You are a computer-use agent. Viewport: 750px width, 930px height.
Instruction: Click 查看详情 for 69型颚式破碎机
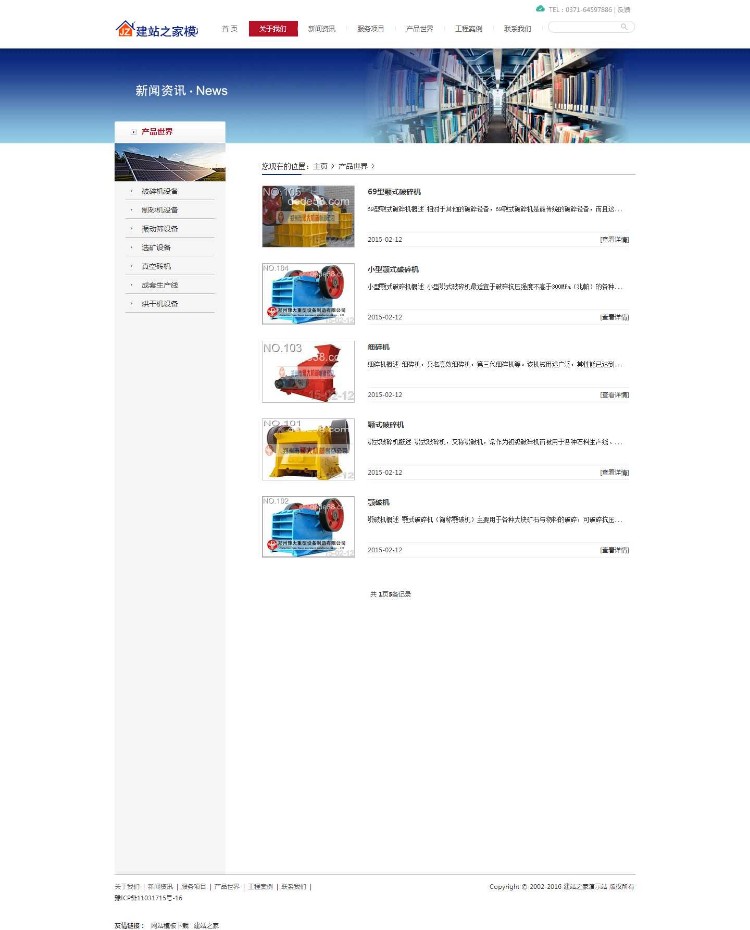tap(614, 240)
